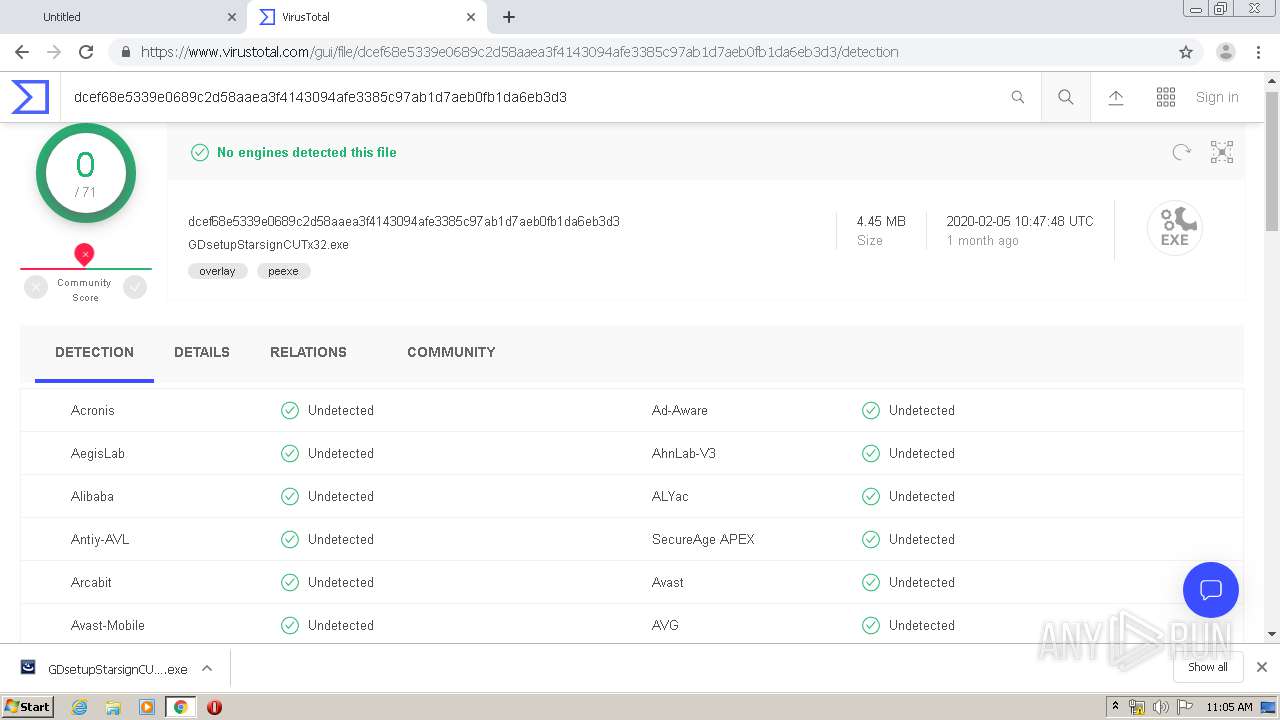Show hidden tray icons arrow
The image size is (1280, 720).
pyautogui.click(x=1115, y=707)
